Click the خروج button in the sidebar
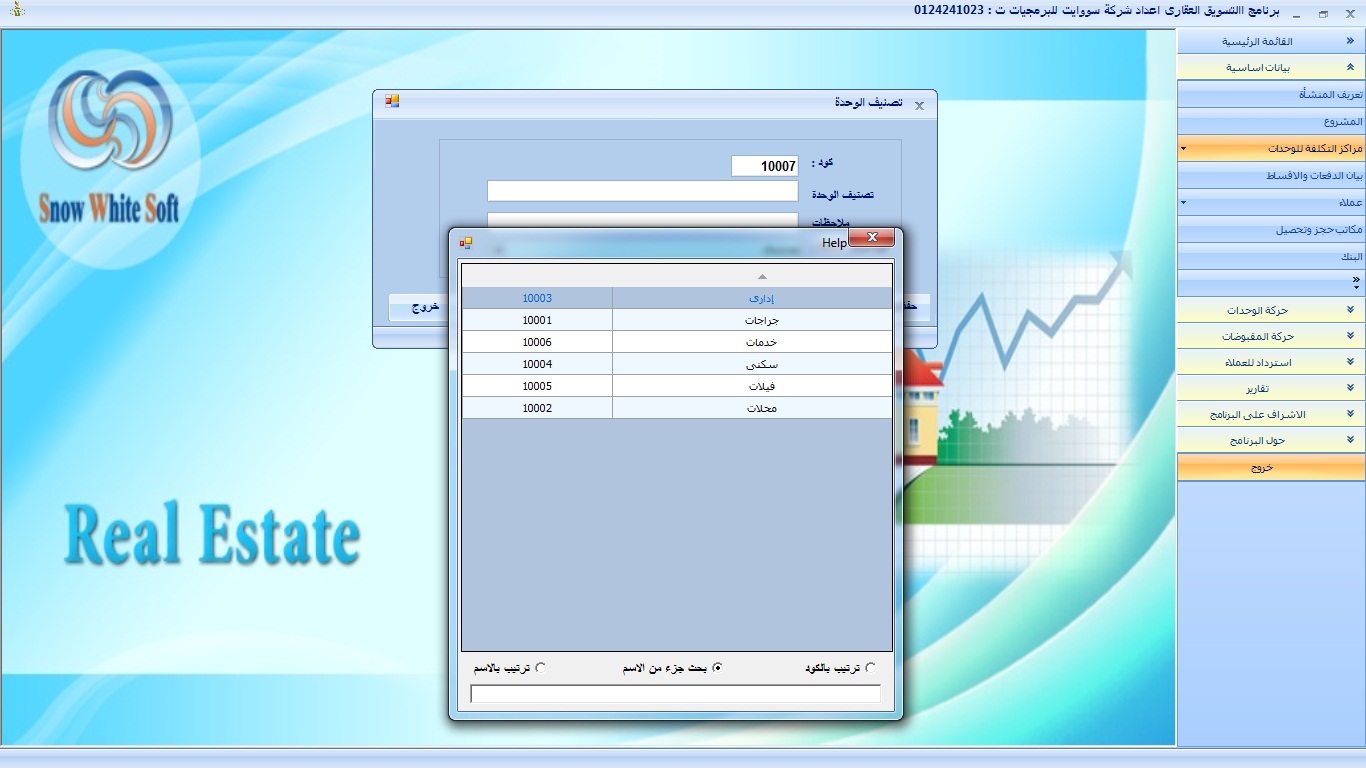The width and height of the screenshot is (1366, 768). [1270, 467]
